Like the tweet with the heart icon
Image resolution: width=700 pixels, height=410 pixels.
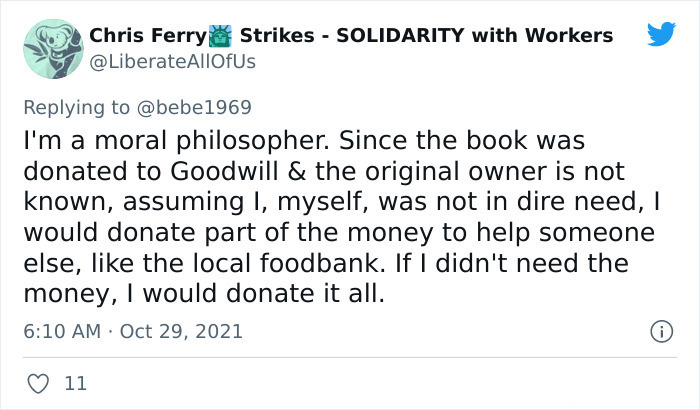click(x=39, y=381)
